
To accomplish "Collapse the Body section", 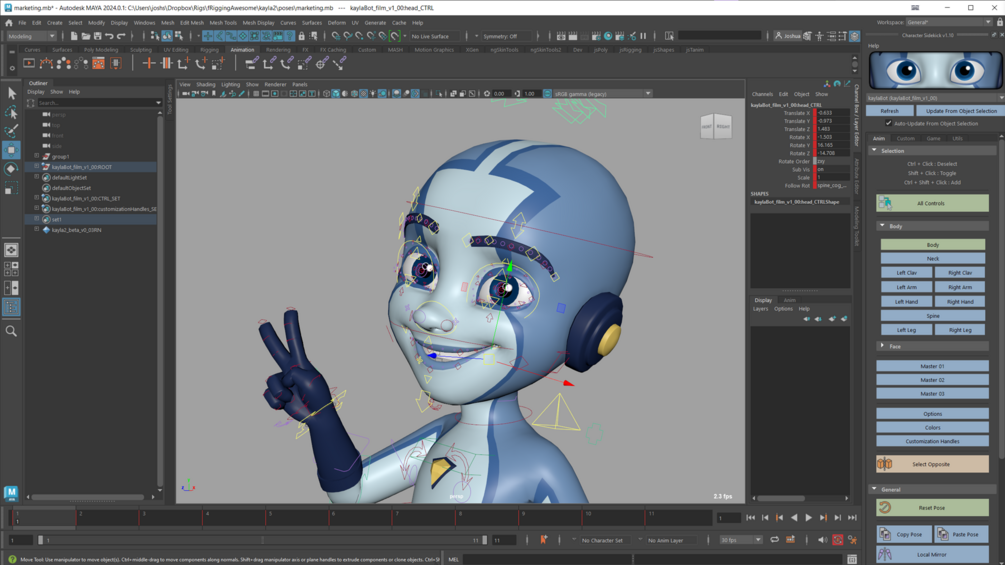I will coord(882,225).
